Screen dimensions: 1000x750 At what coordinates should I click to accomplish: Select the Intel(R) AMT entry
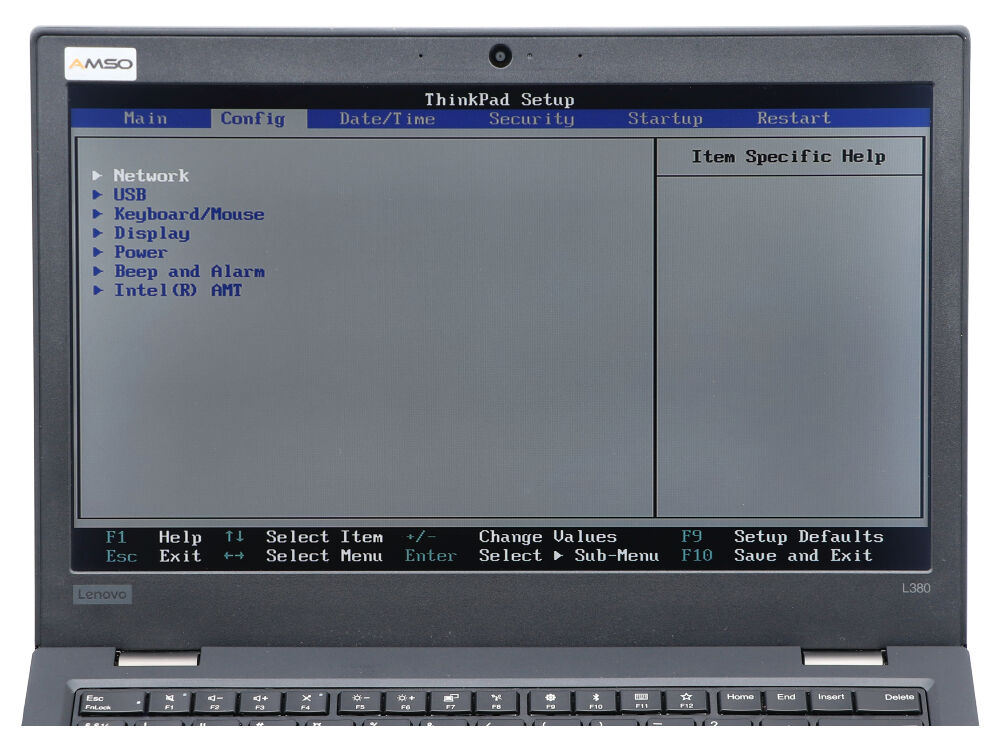(177, 290)
